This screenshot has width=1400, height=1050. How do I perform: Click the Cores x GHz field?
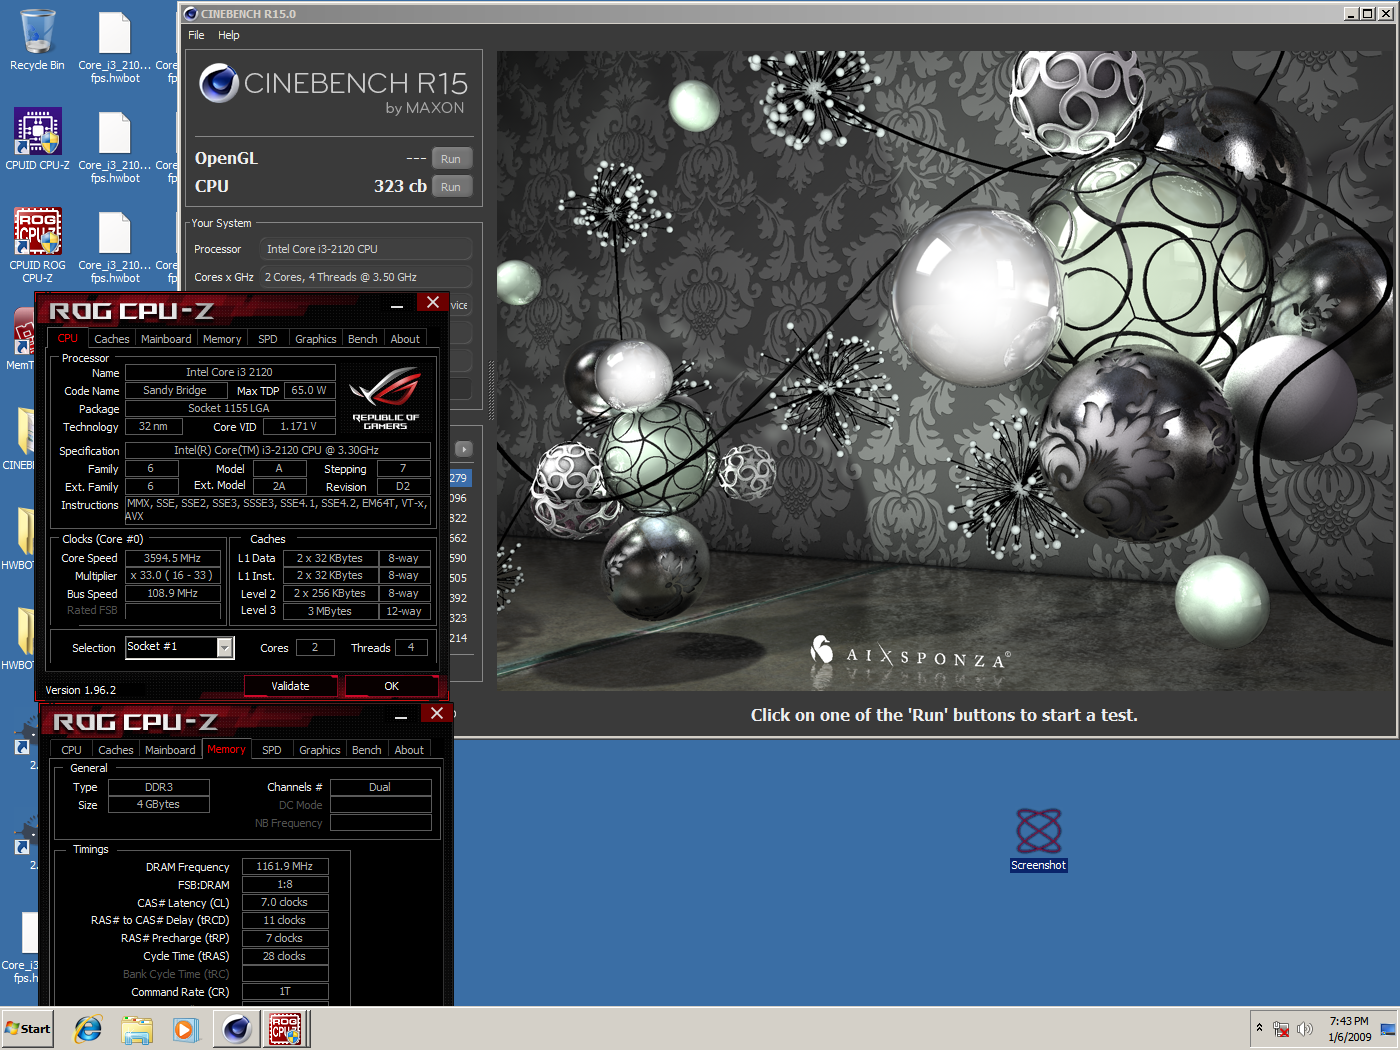pyautogui.click(x=366, y=277)
